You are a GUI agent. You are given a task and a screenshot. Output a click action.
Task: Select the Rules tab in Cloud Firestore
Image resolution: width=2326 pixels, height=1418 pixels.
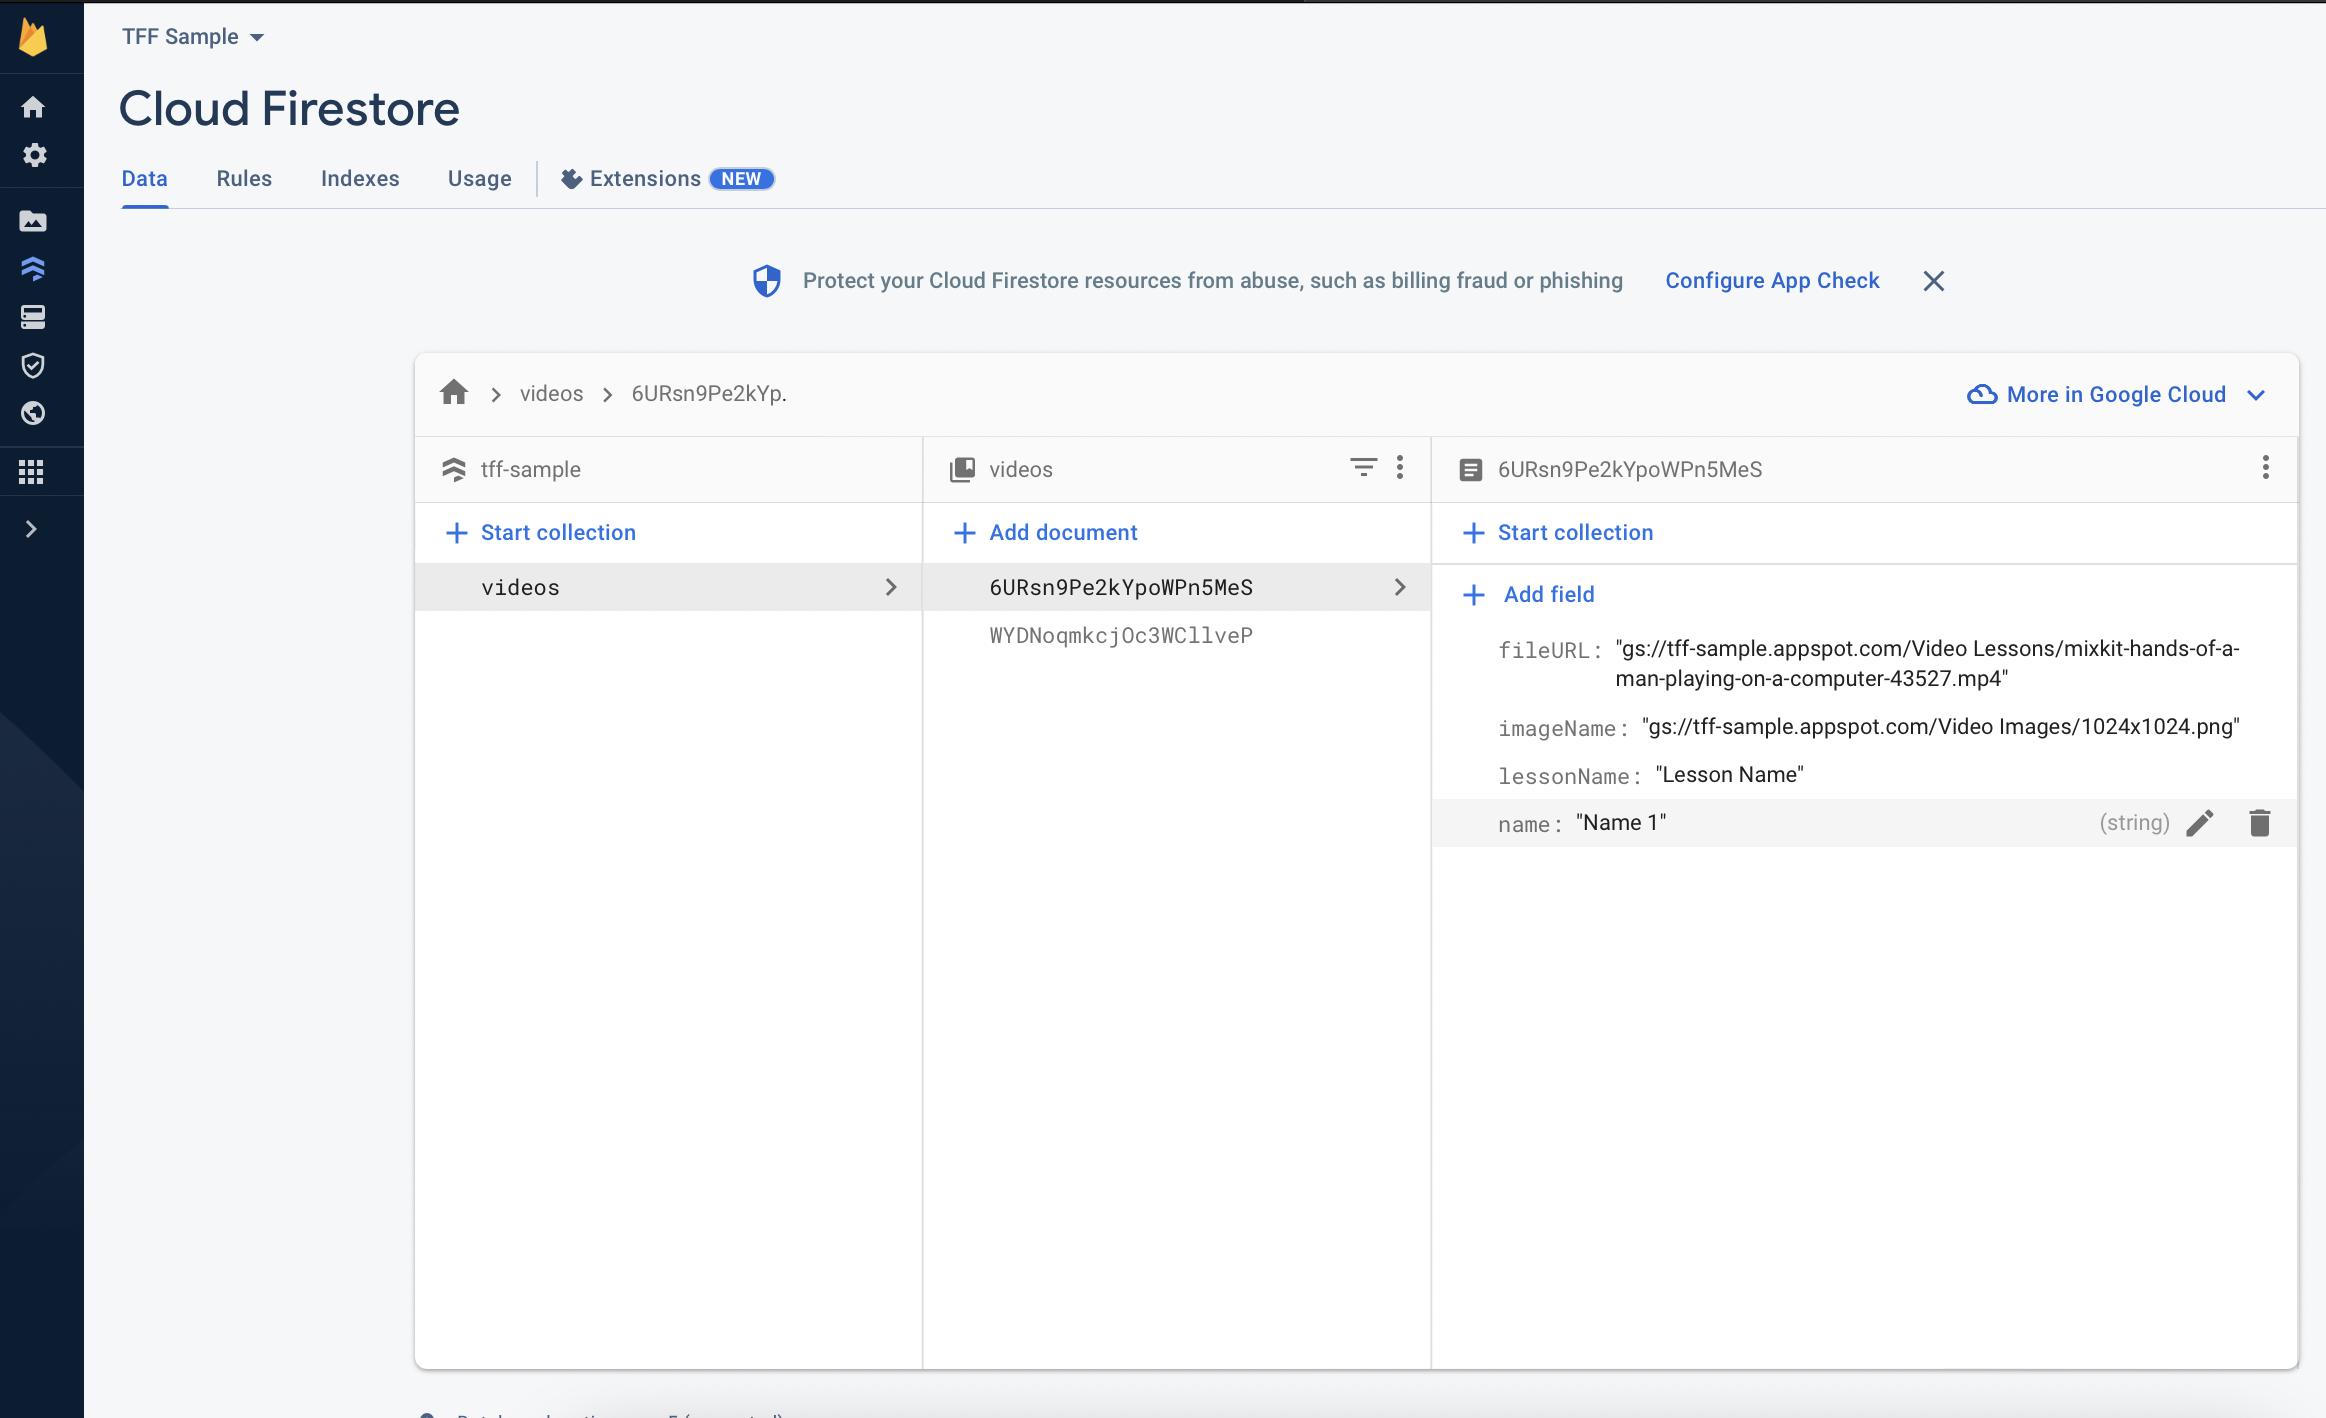coord(244,180)
